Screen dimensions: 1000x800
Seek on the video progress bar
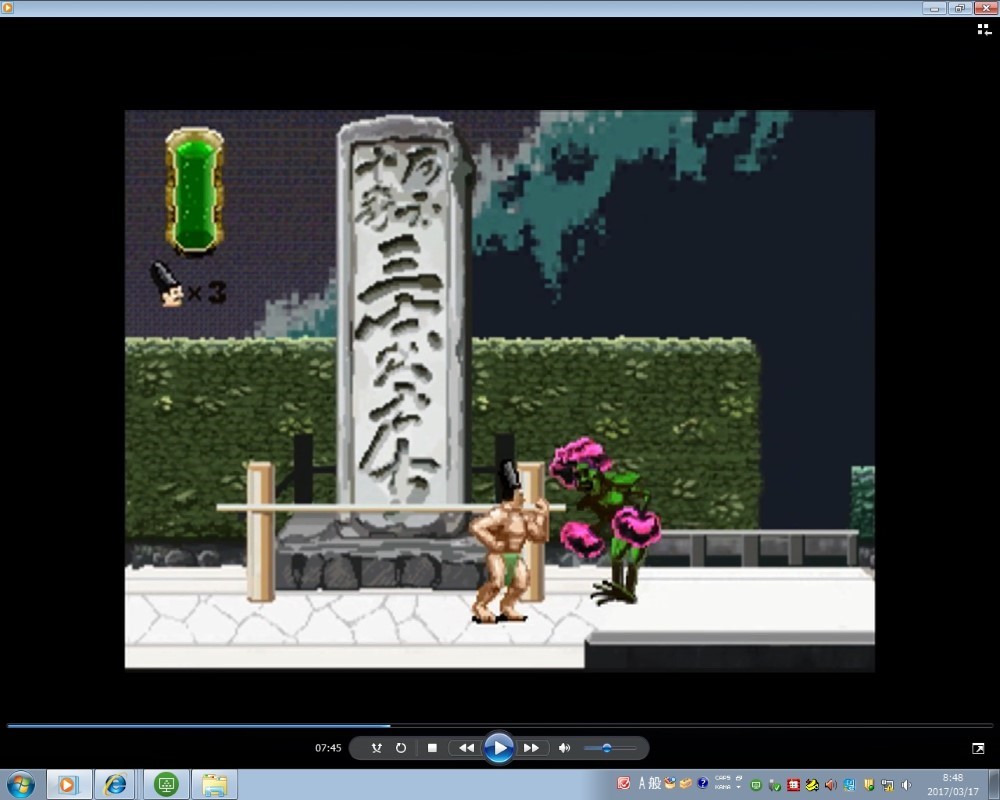pos(500,725)
